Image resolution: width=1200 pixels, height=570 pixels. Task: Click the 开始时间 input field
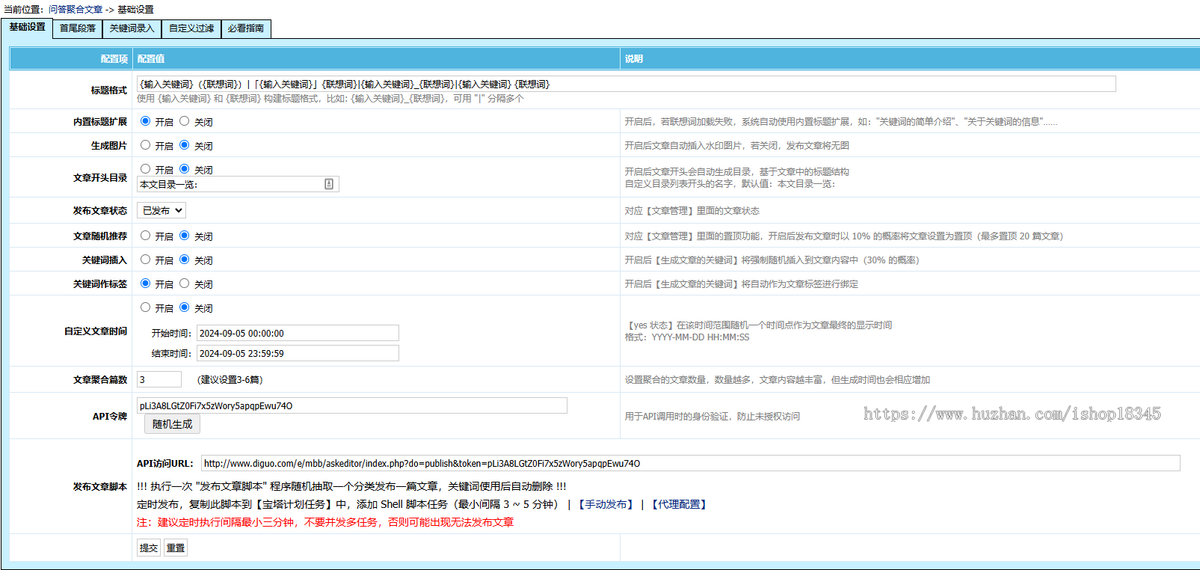(298, 333)
